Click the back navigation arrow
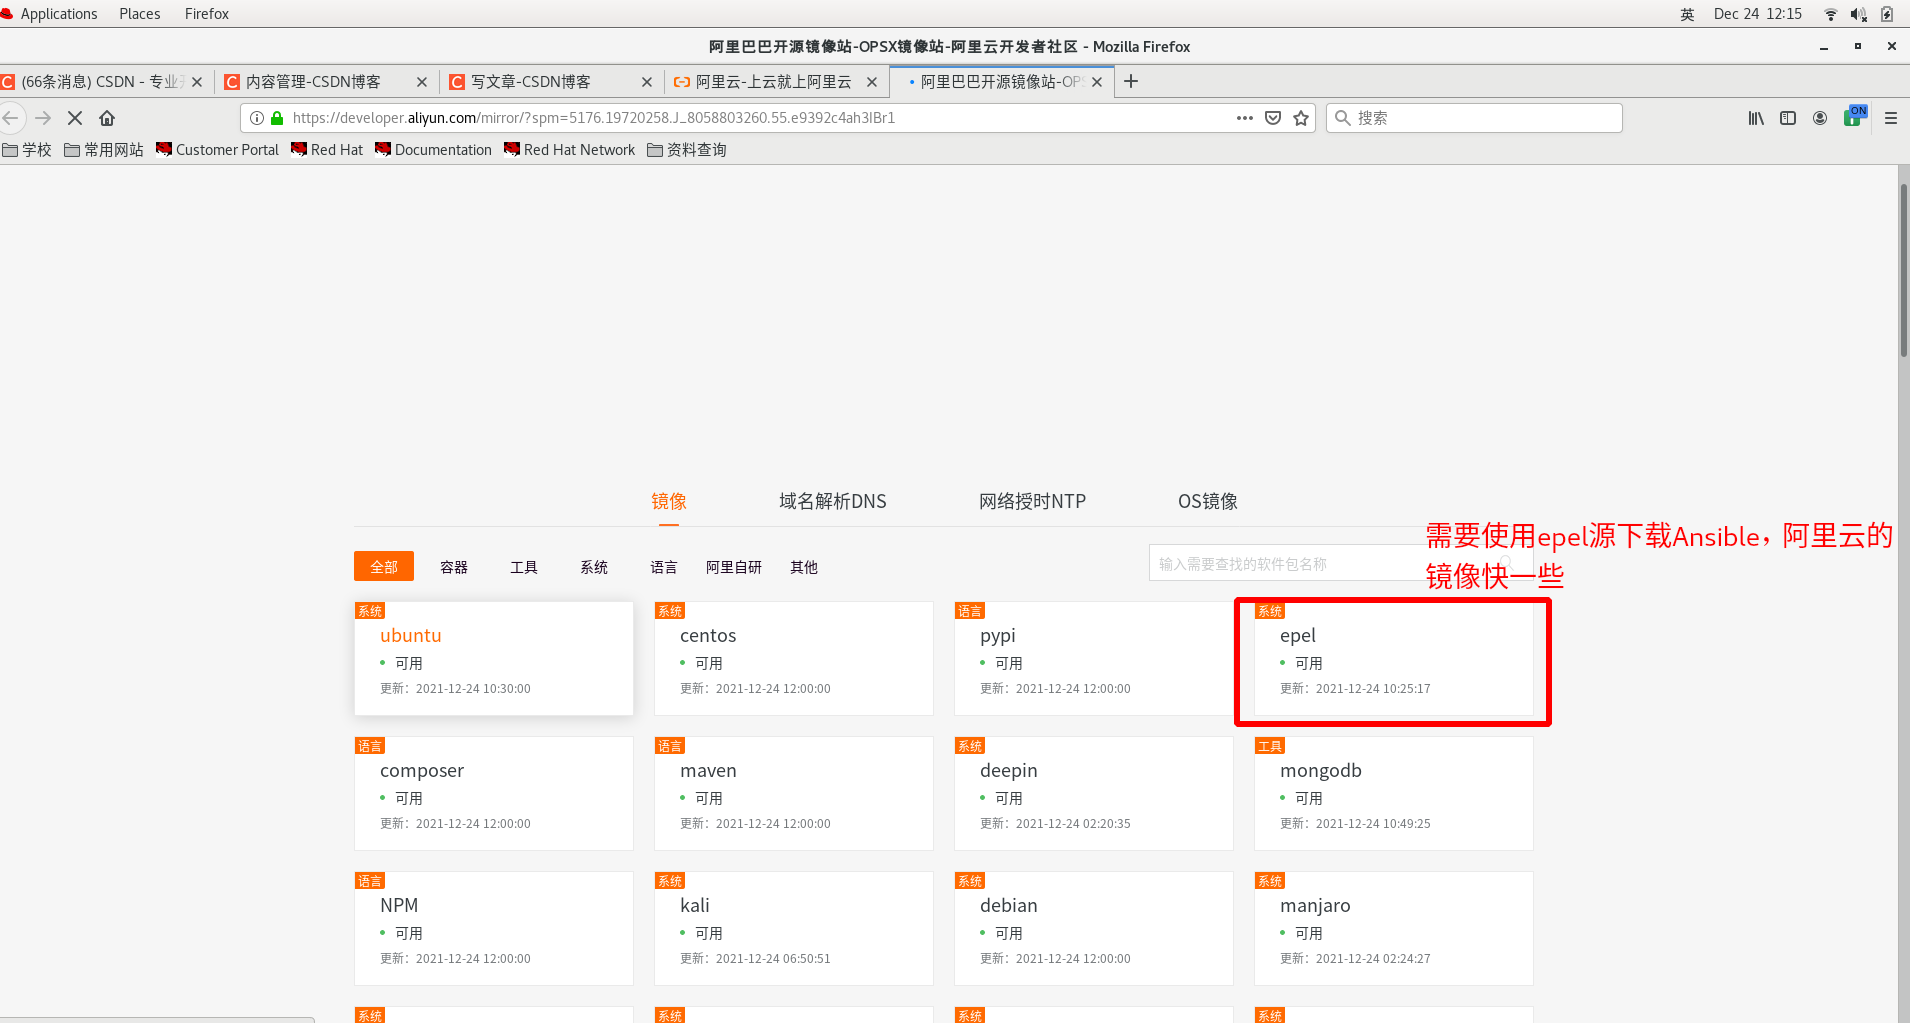 11,118
